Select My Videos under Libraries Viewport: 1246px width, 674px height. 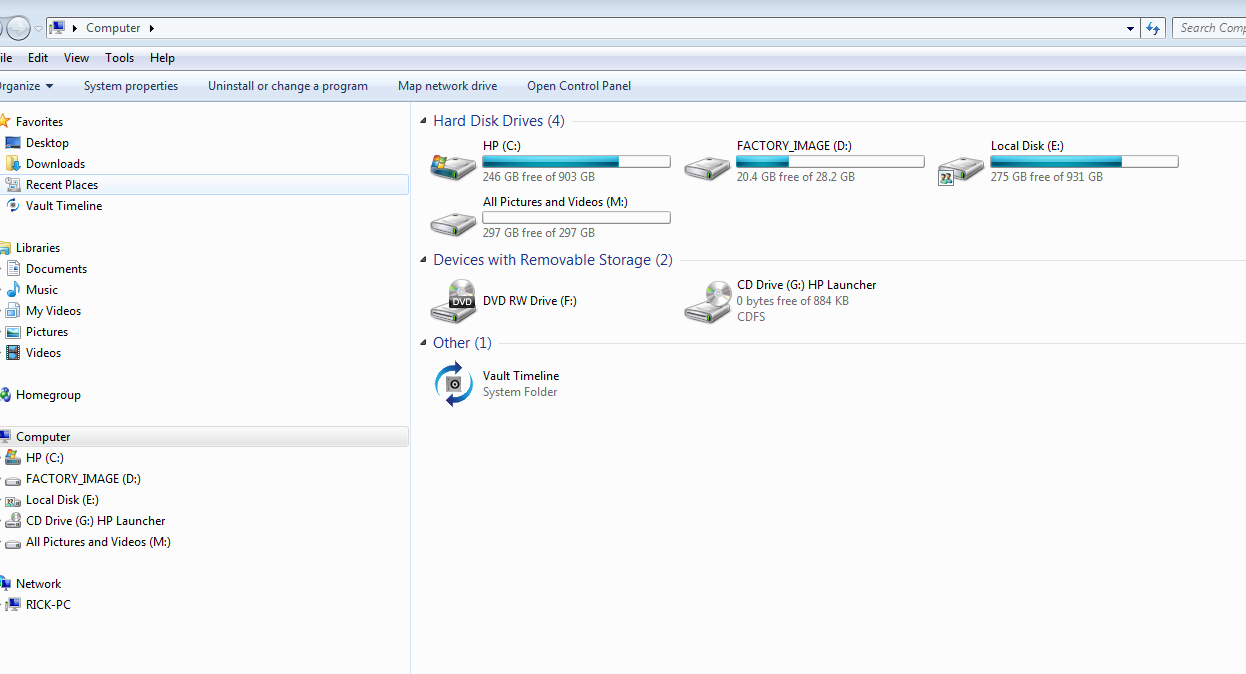pyautogui.click(x=56, y=310)
